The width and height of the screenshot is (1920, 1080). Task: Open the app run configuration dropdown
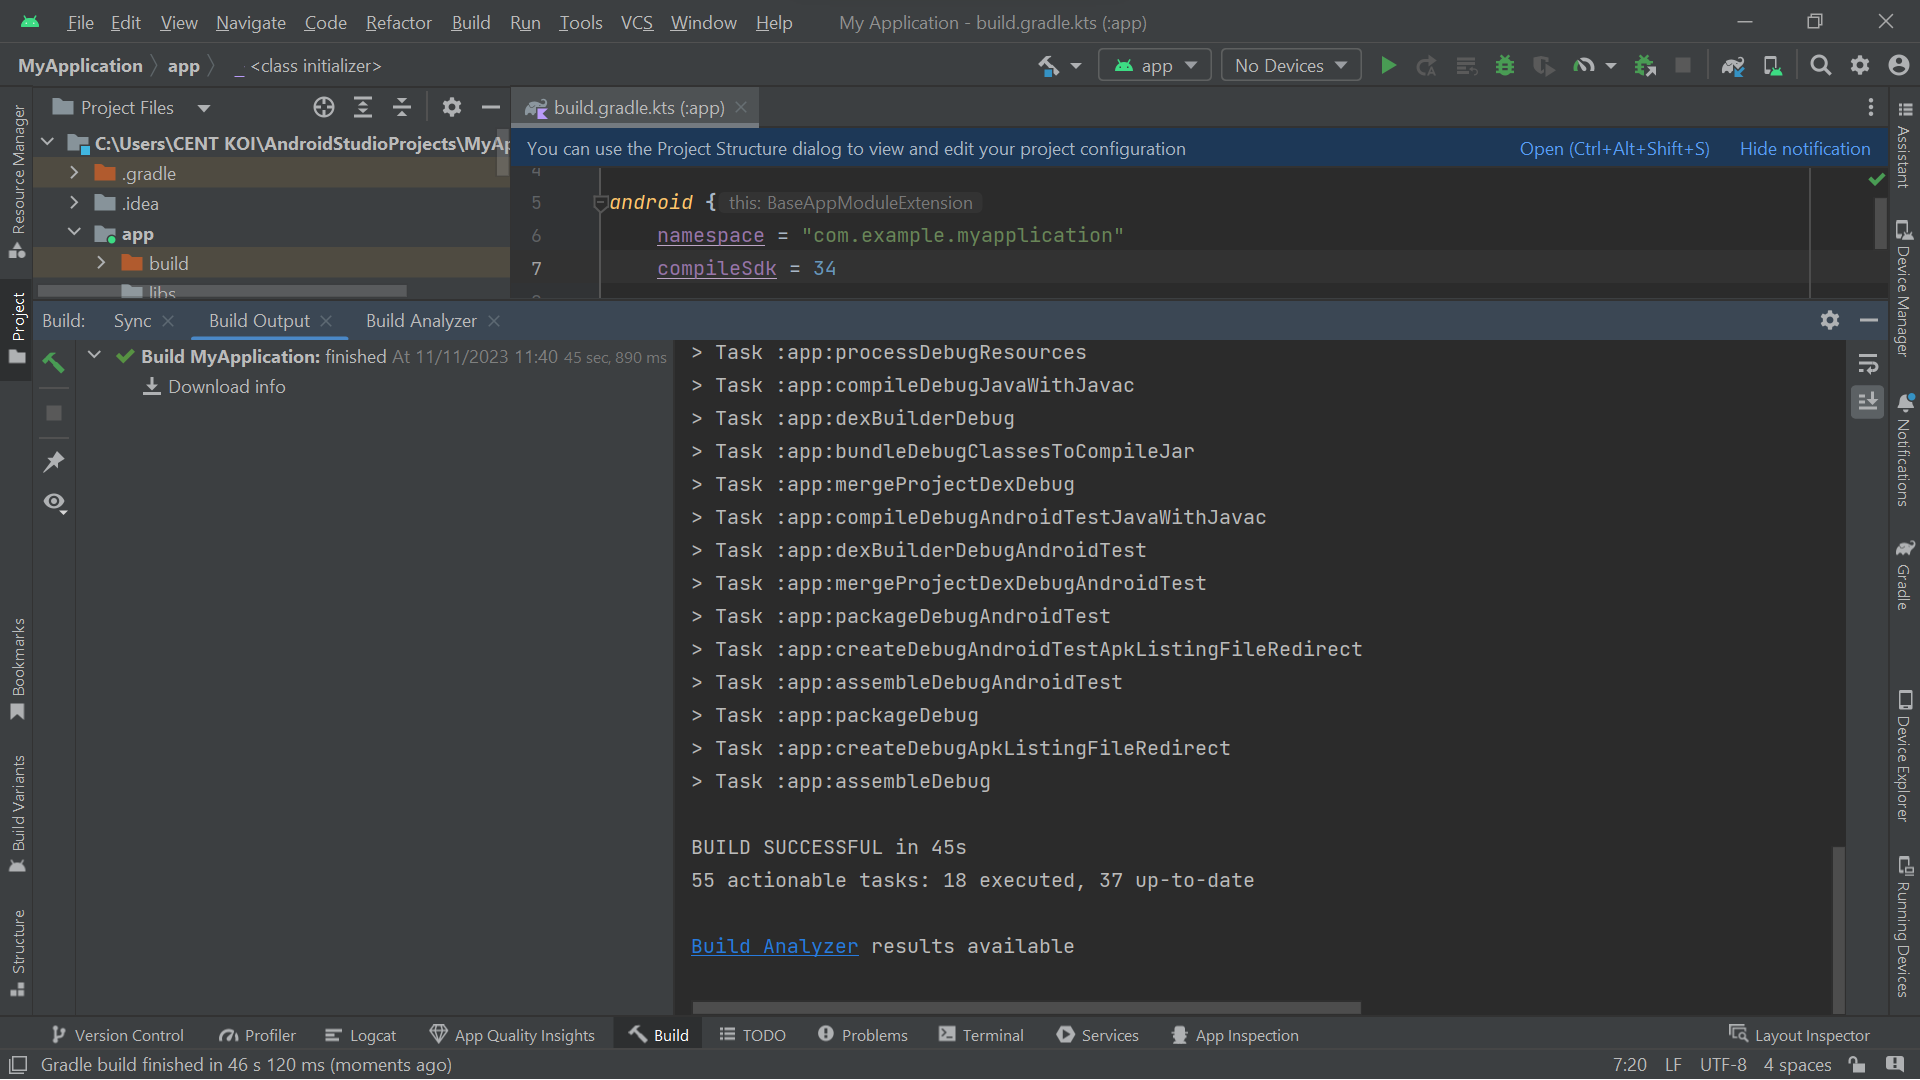click(1155, 66)
